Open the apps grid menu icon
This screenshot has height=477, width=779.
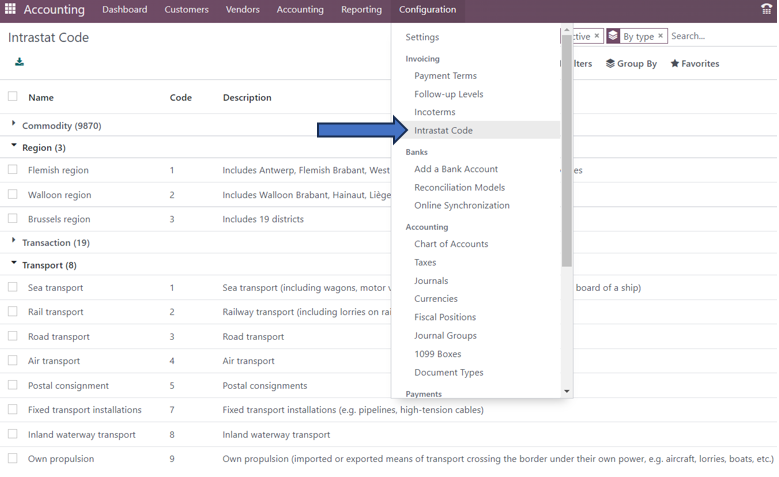pyautogui.click(x=10, y=9)
